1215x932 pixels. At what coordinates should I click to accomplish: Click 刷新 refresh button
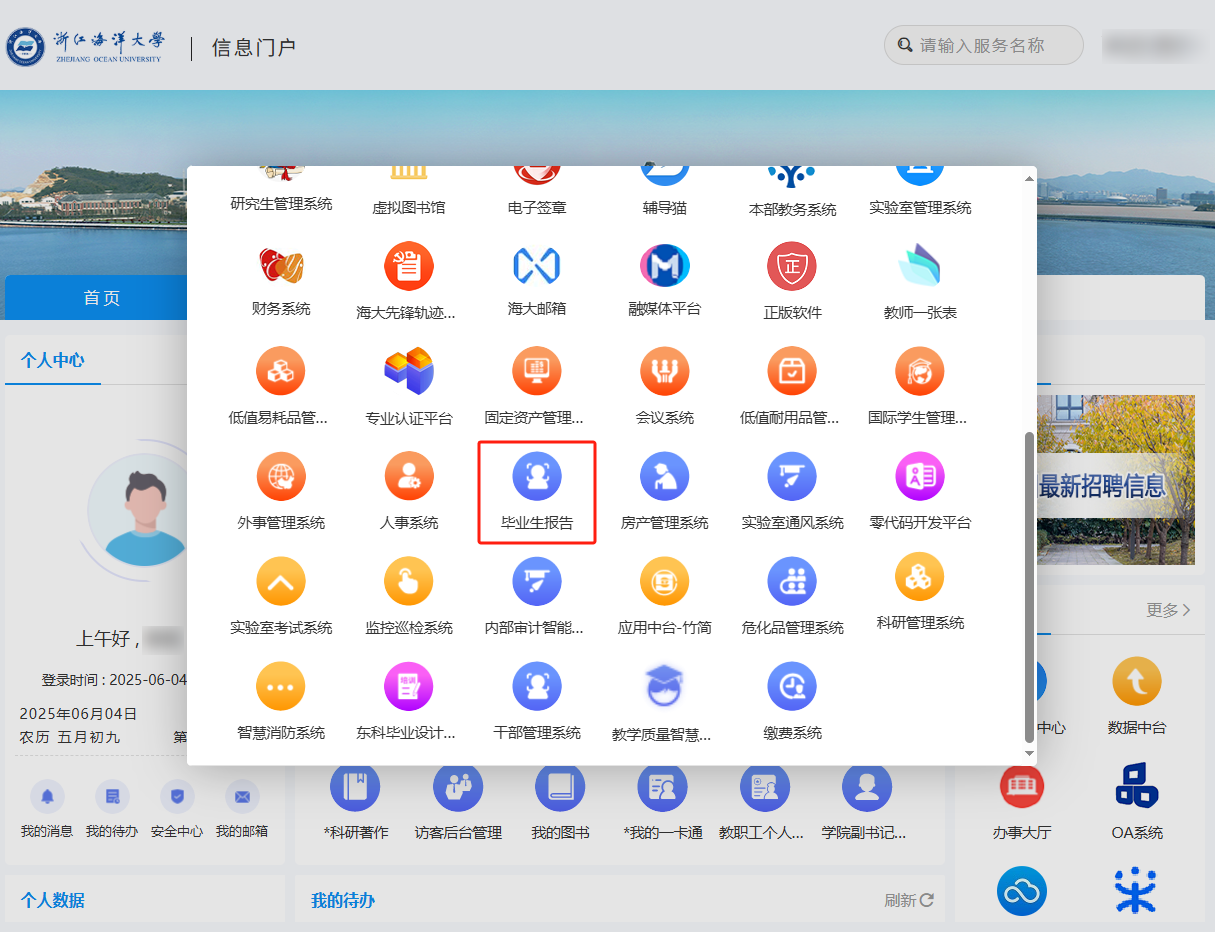(909, 900)
